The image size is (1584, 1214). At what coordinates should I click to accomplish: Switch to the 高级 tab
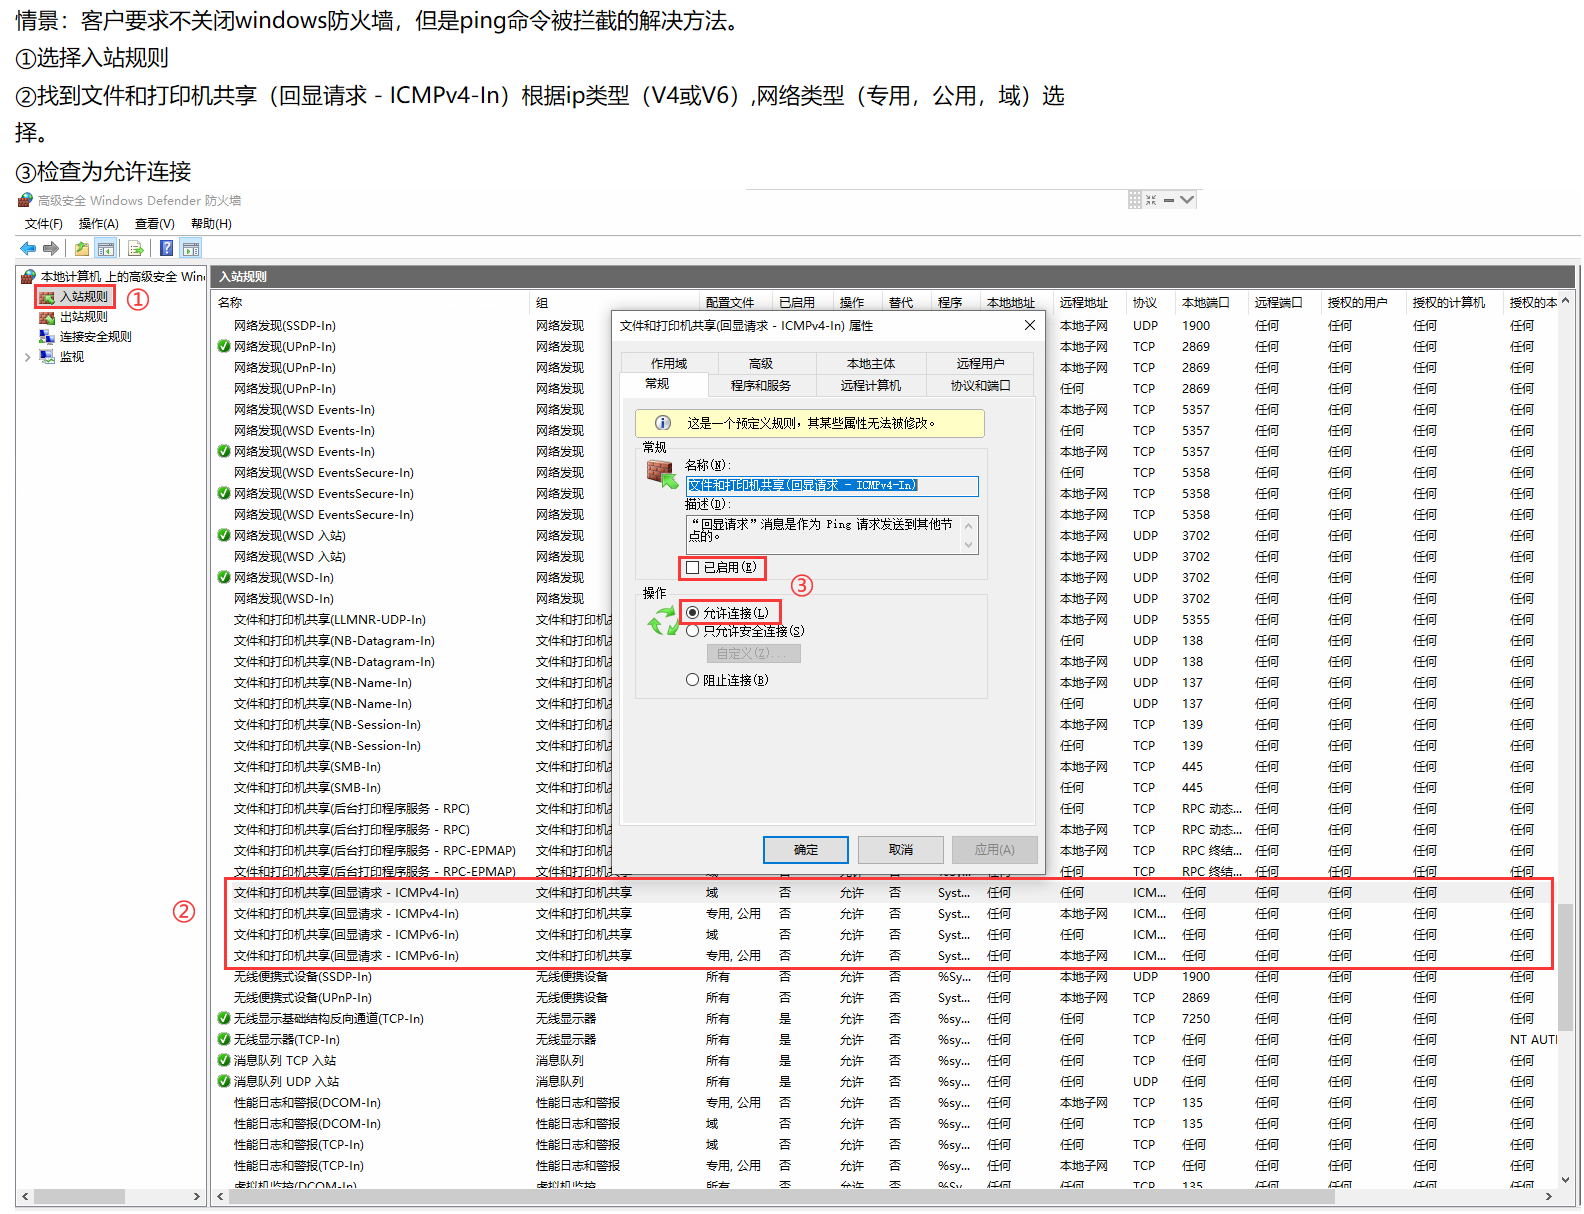tap(761, 364)
